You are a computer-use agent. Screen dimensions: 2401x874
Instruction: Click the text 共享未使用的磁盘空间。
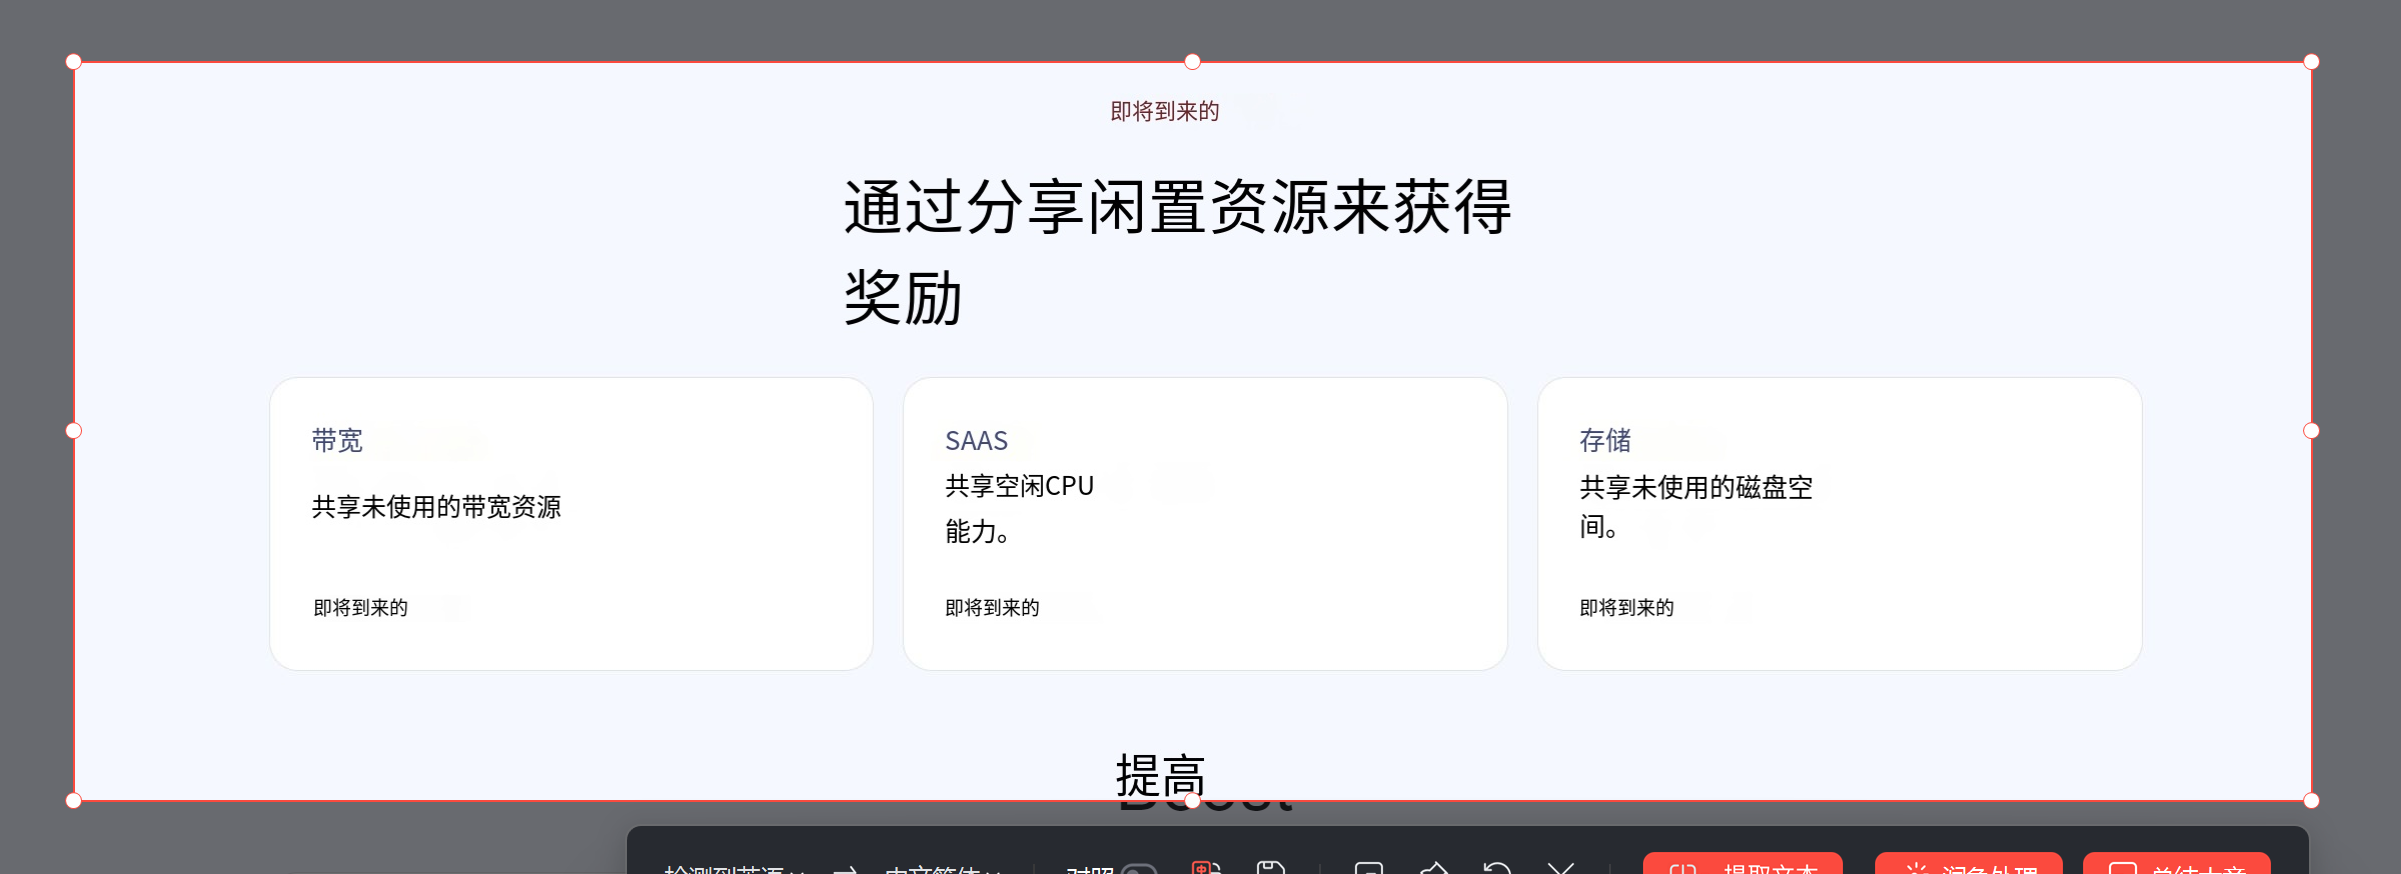coord(1696,507)
